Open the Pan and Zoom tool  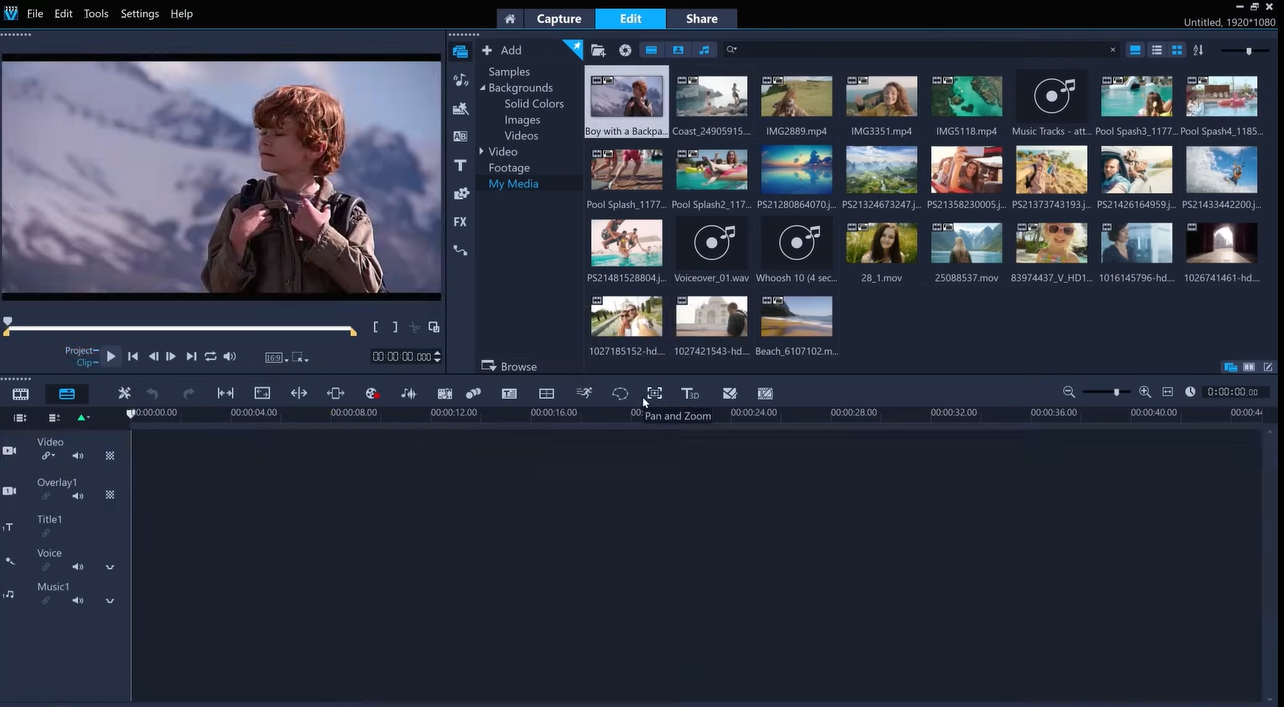tap(654, 393)
